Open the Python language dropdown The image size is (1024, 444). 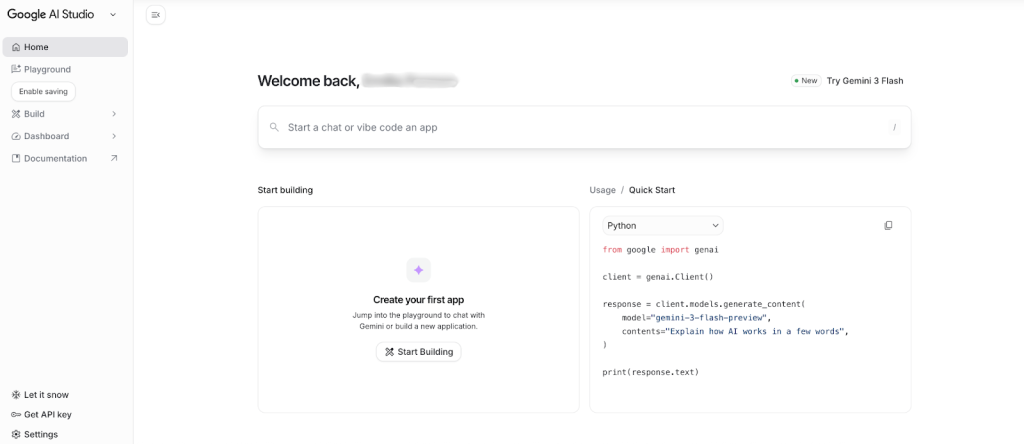point(662,226)
